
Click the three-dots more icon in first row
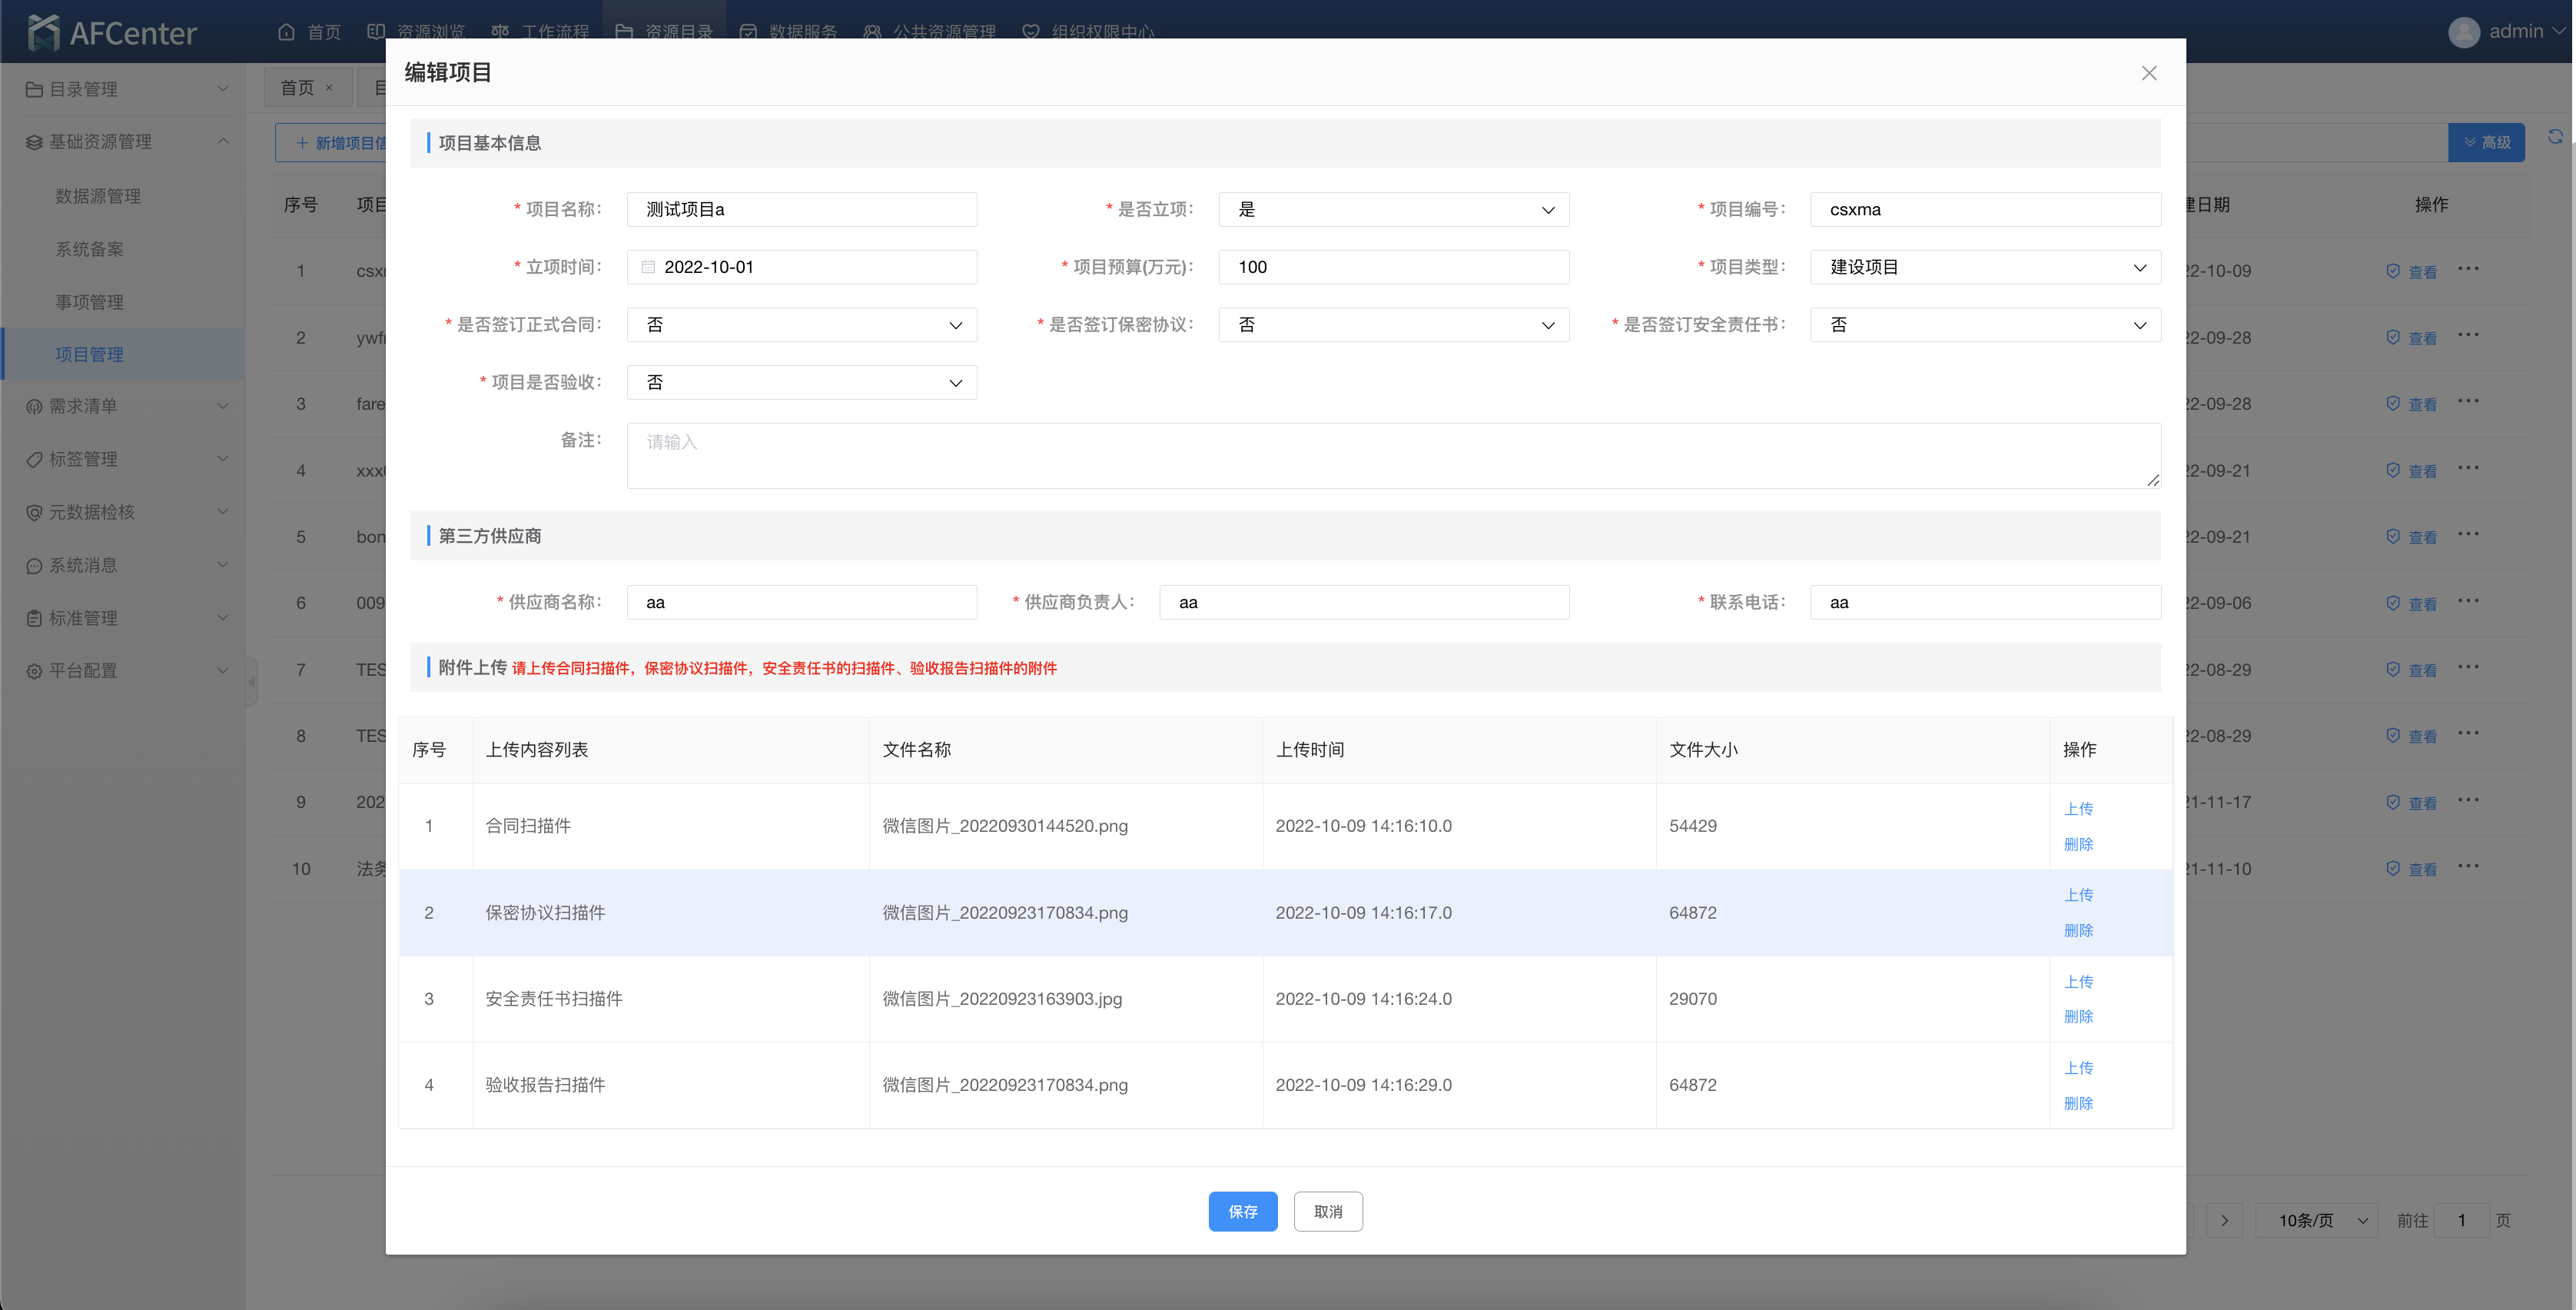[x=2468, y=269]
